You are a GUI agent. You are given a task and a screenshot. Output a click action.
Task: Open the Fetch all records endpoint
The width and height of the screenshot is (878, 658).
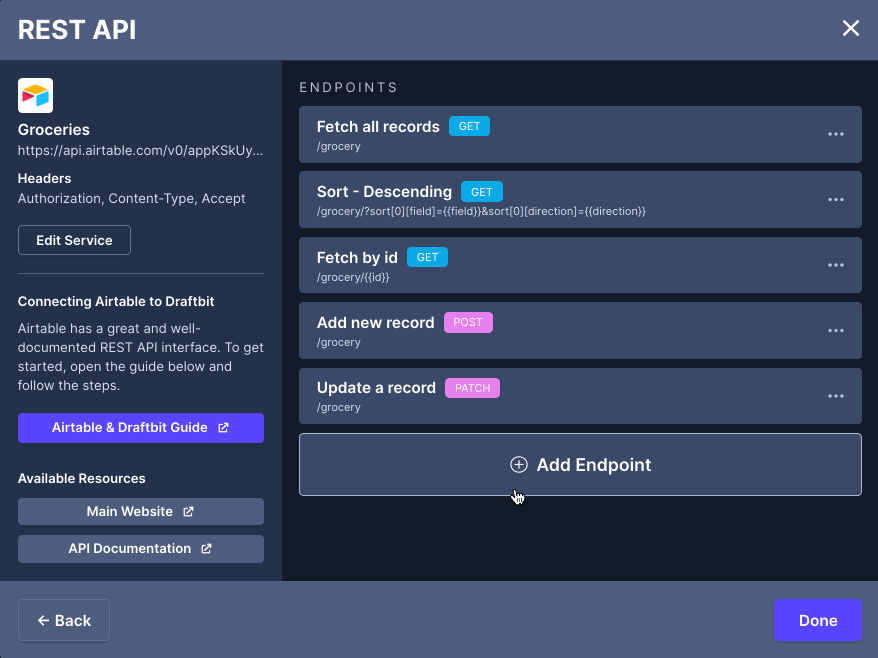tap(580, 134)
